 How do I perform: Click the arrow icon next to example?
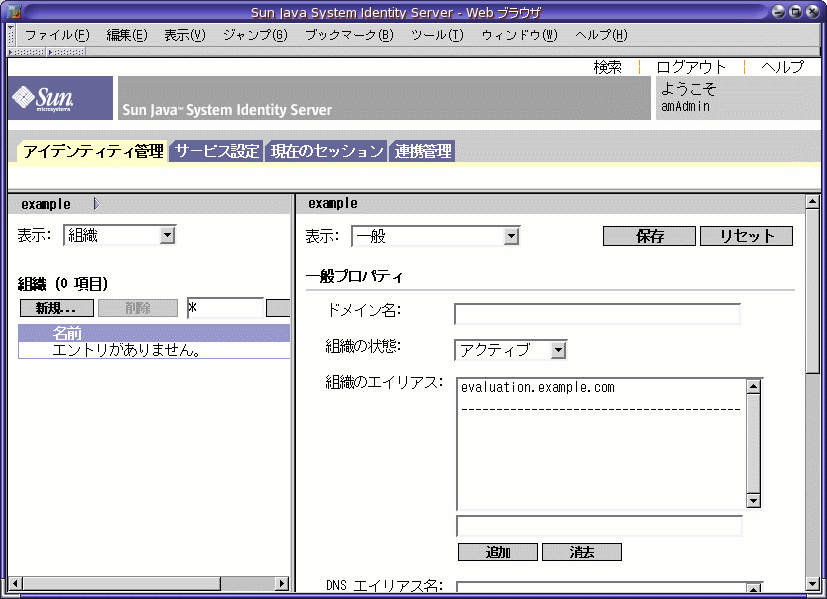click(97, 204)
